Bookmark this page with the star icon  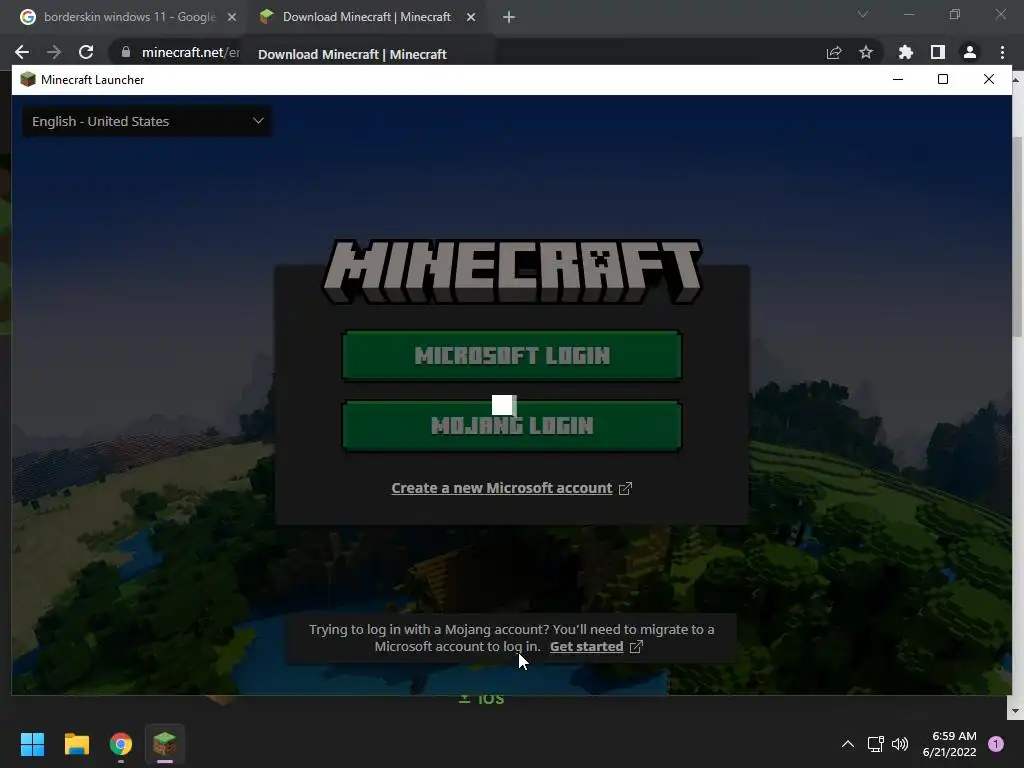tap(866, 52)
